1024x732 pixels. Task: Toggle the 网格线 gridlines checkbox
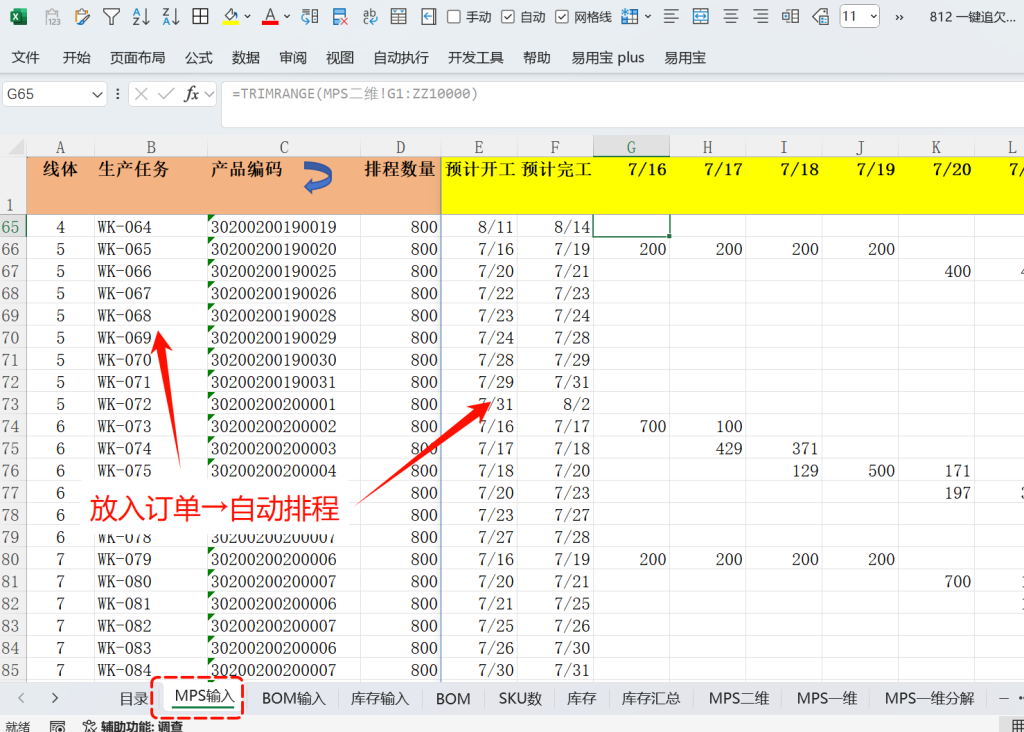point(562,17)
